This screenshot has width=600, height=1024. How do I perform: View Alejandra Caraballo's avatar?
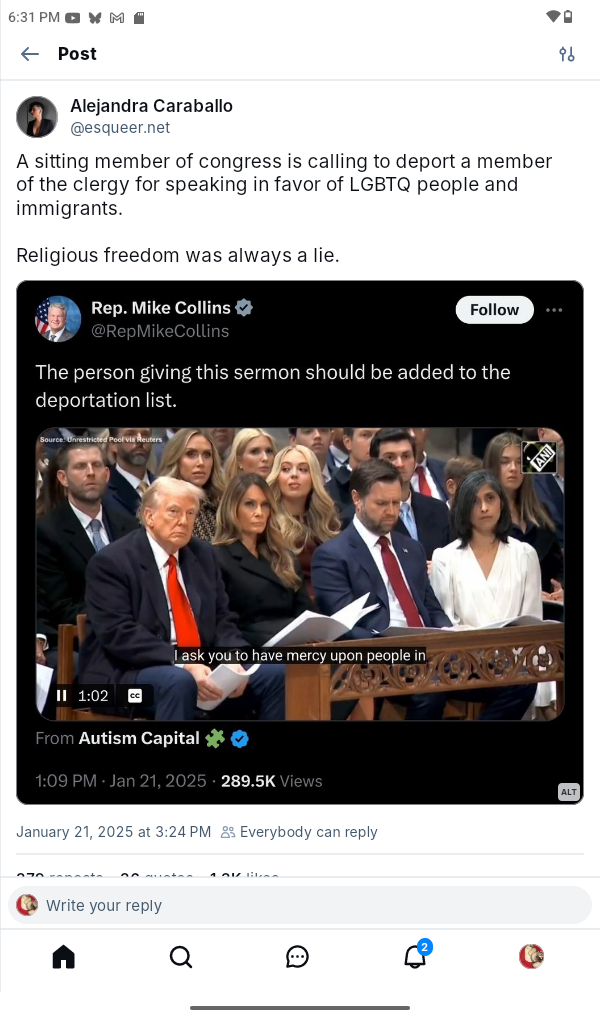(x=37, y=117)
